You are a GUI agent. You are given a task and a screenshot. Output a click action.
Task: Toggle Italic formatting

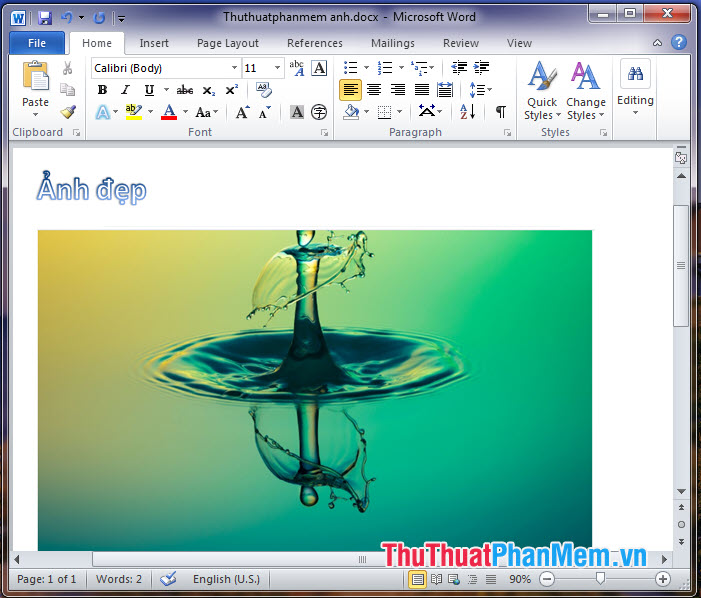126,90
